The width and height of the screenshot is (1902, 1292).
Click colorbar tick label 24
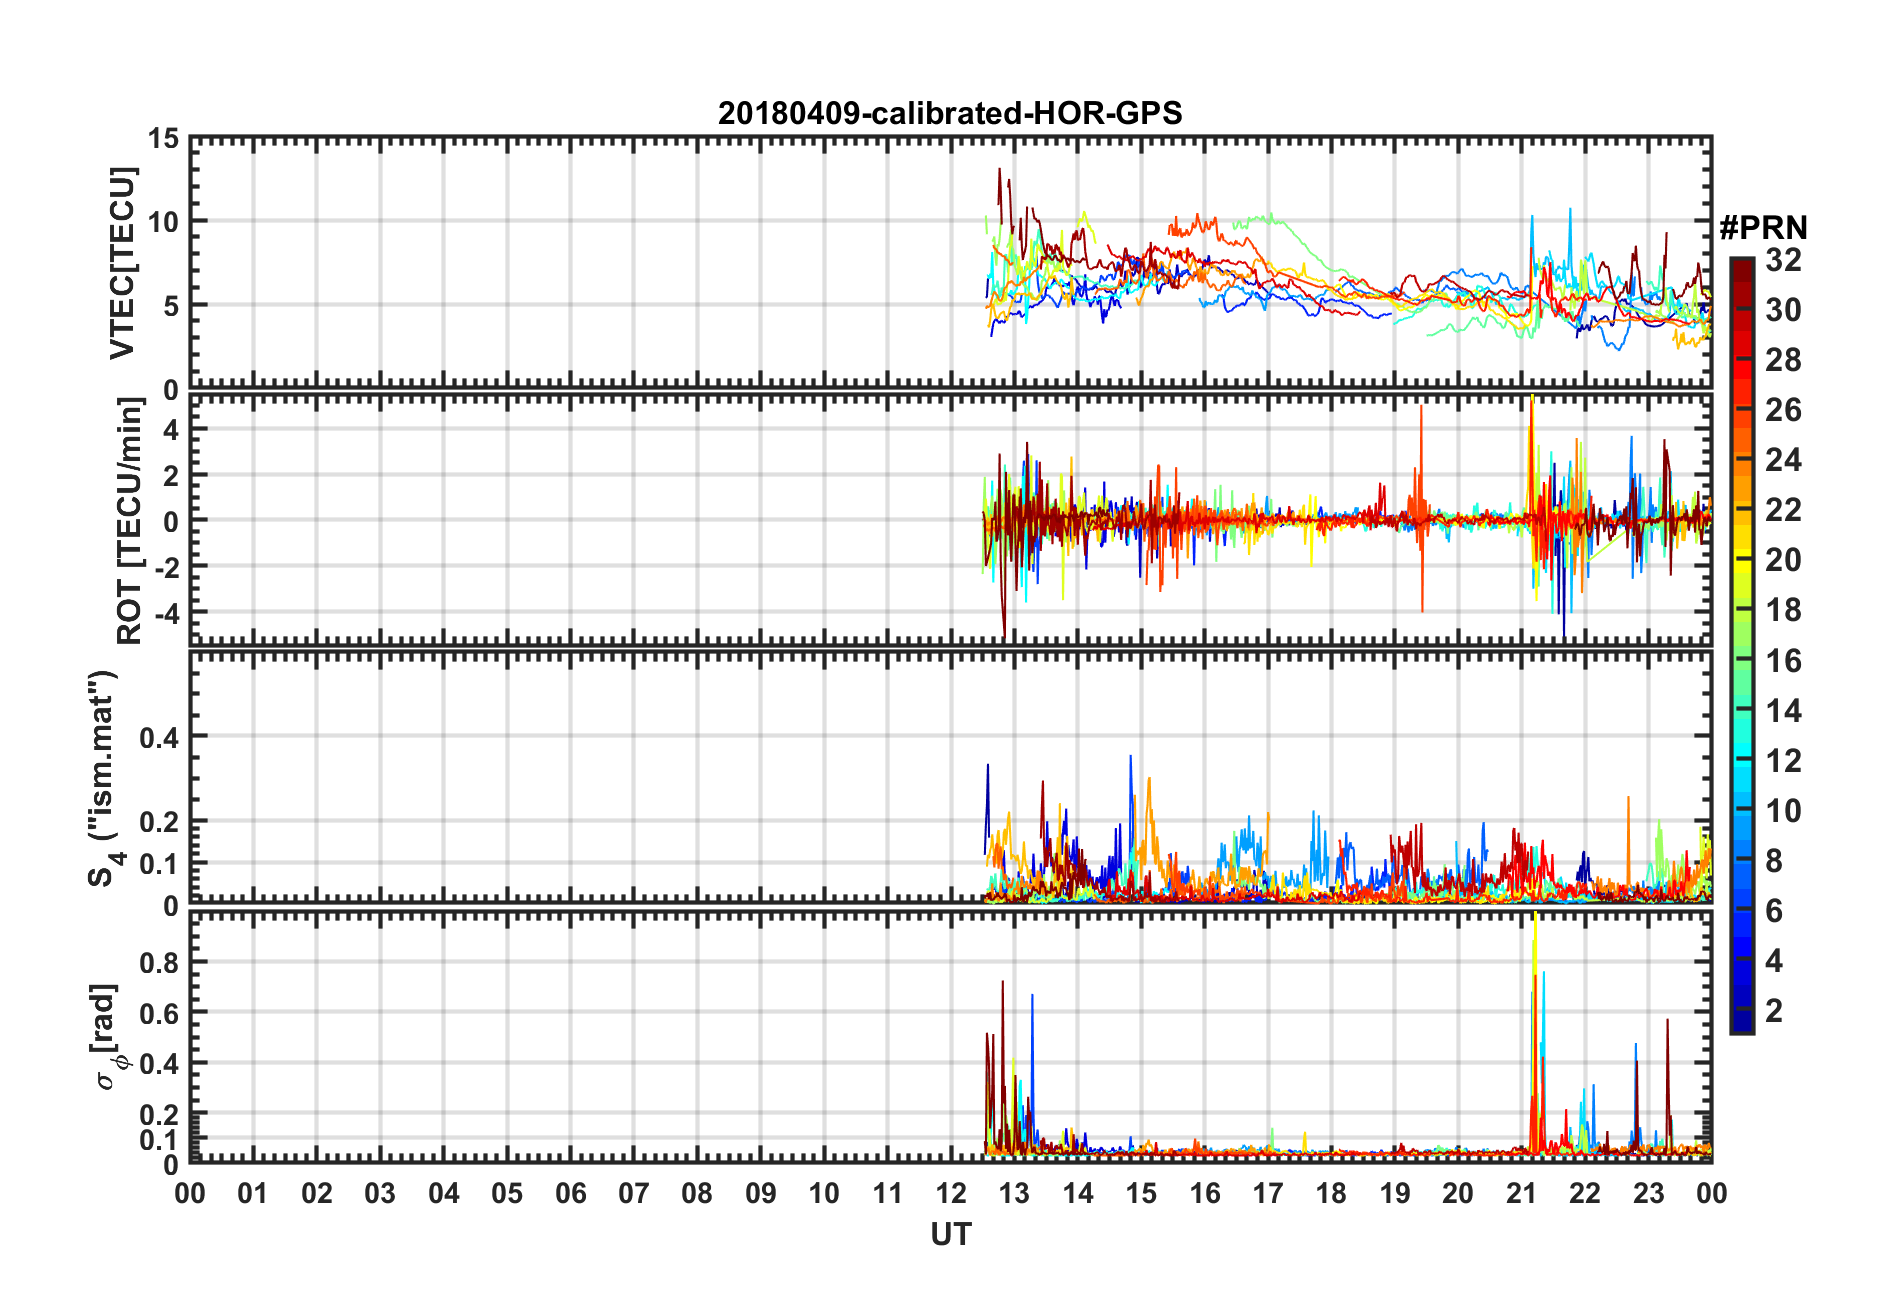tap(1783, 460)
